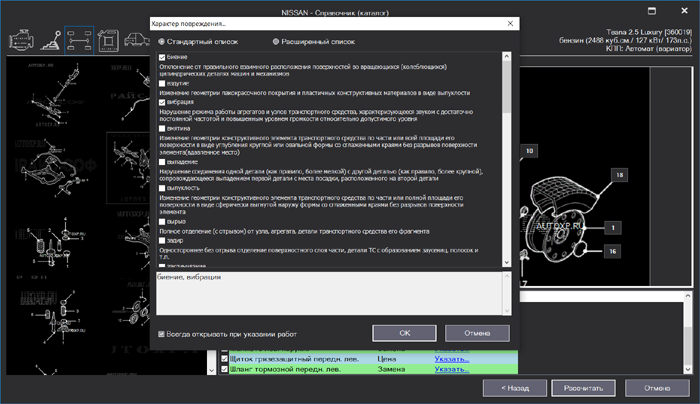
Task: Toggle checkbox for Шланг тормозной передн. лев.
Action: click(x=225, y=369)
